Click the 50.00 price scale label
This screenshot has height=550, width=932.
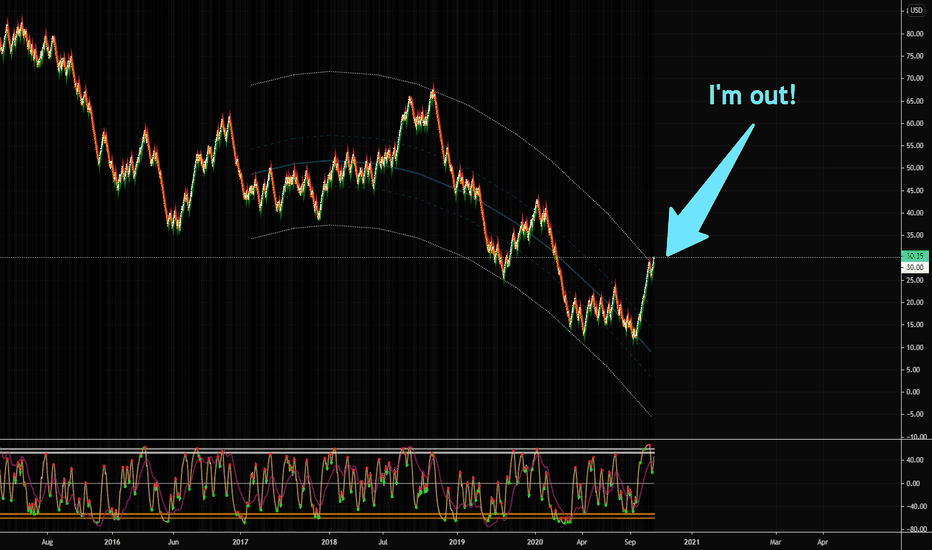click(x=915, y=168)
